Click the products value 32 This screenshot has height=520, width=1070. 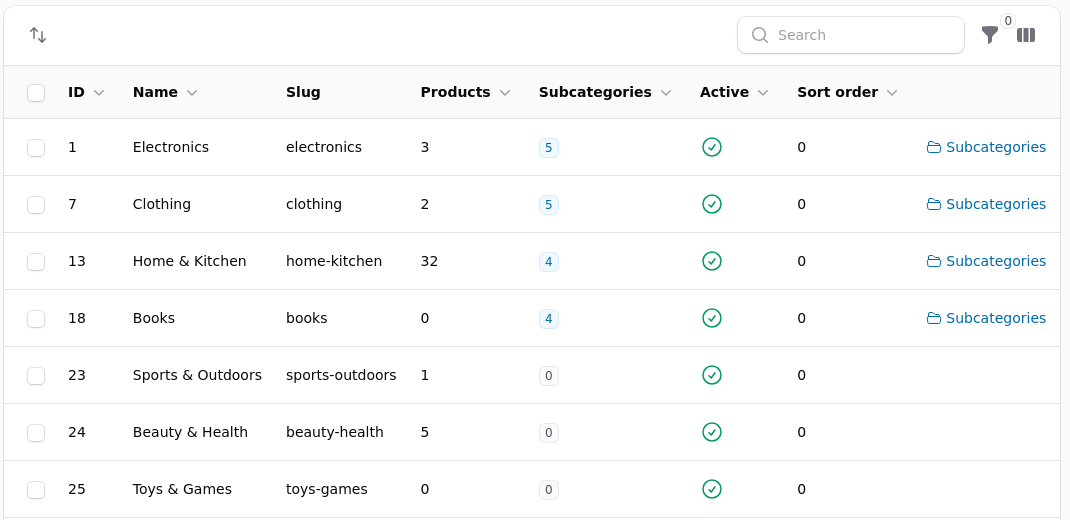429,261
